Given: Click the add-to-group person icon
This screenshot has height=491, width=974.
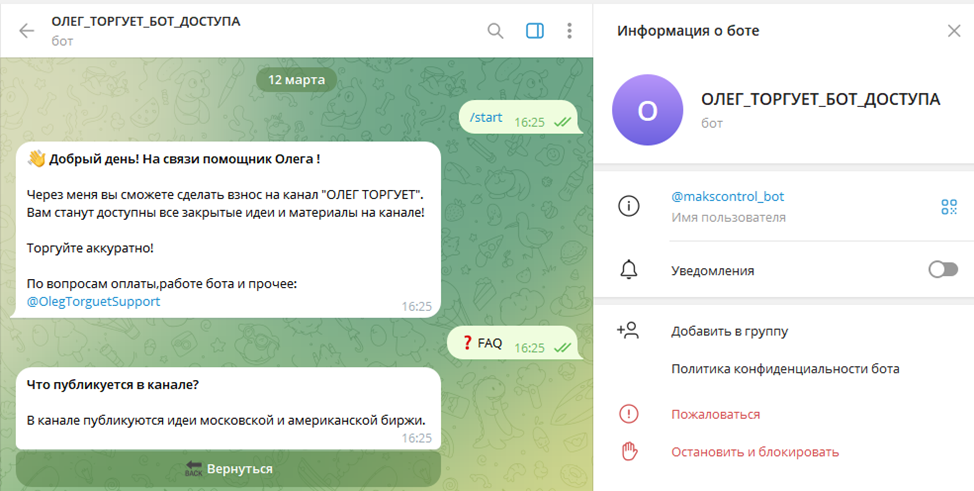Looking at the screenshot, I should (628, 331).
